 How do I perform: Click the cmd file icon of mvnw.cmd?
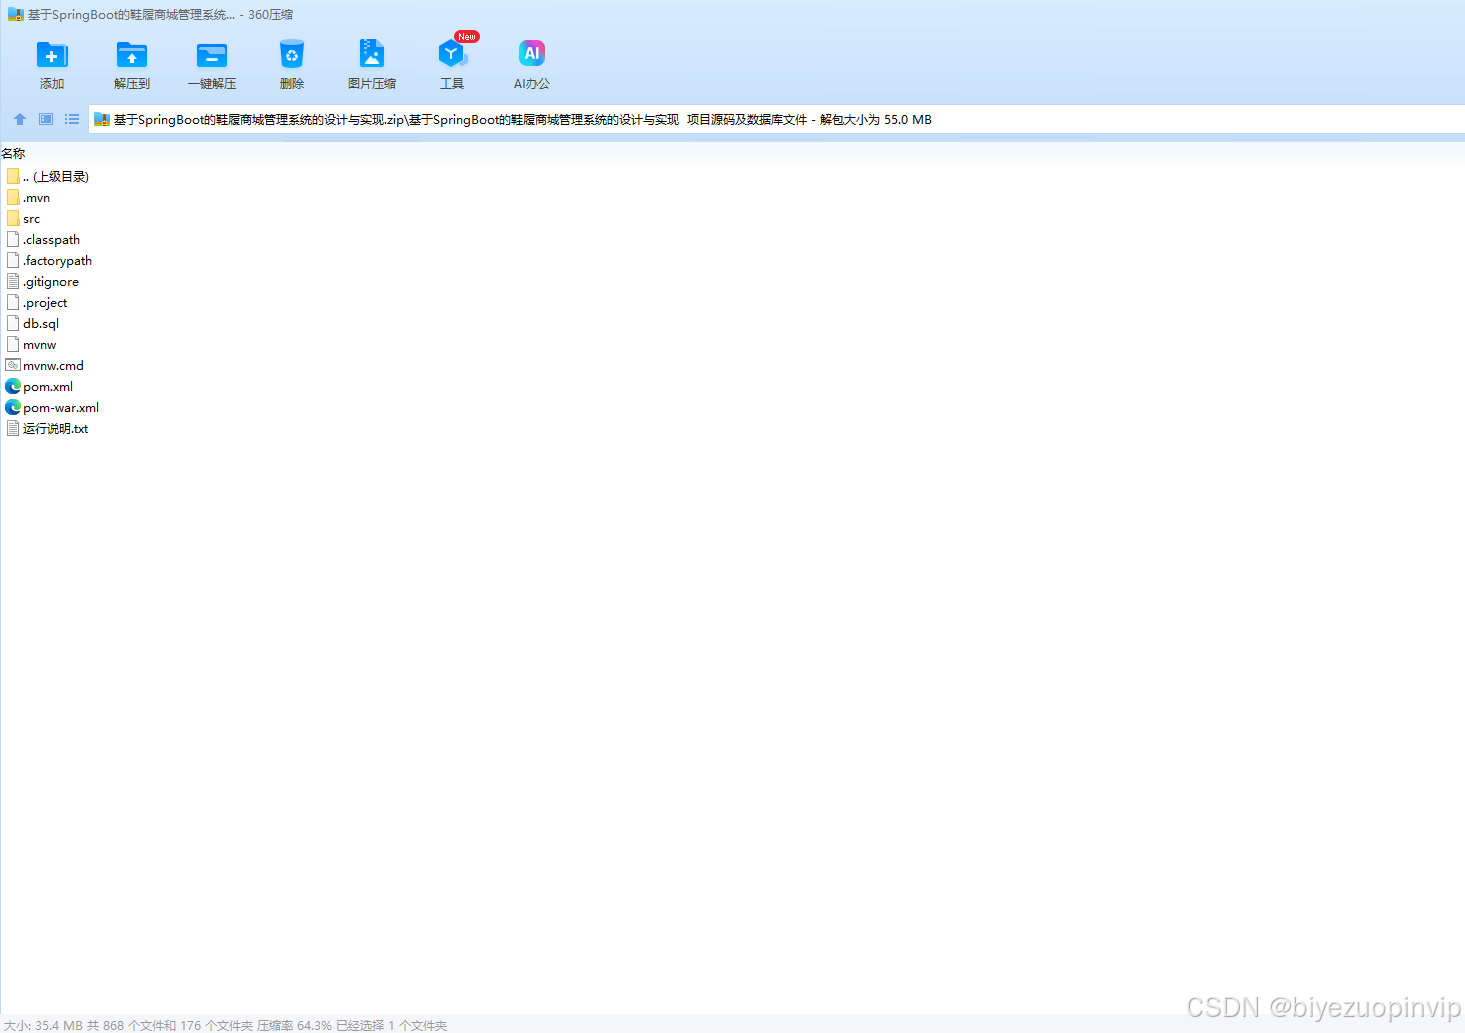tap(13, 366)
